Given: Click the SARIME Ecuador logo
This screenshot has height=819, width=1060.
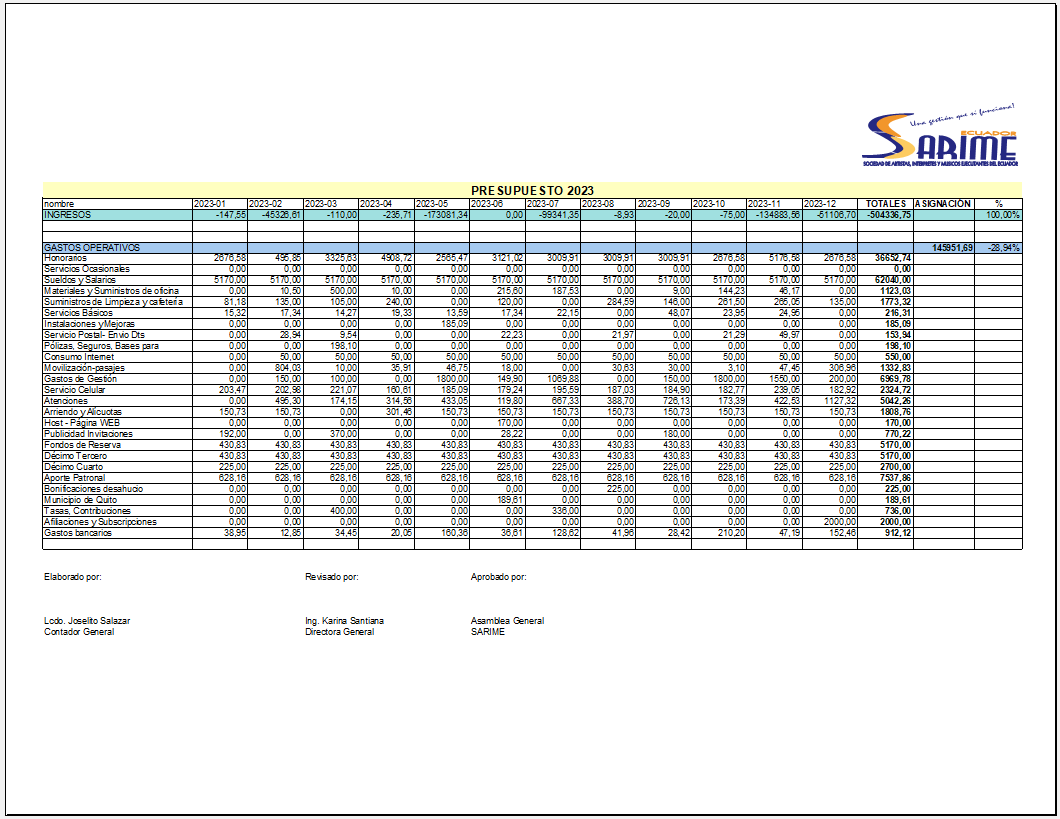Looking at the screenshot, I should click(x=940, y=136).
